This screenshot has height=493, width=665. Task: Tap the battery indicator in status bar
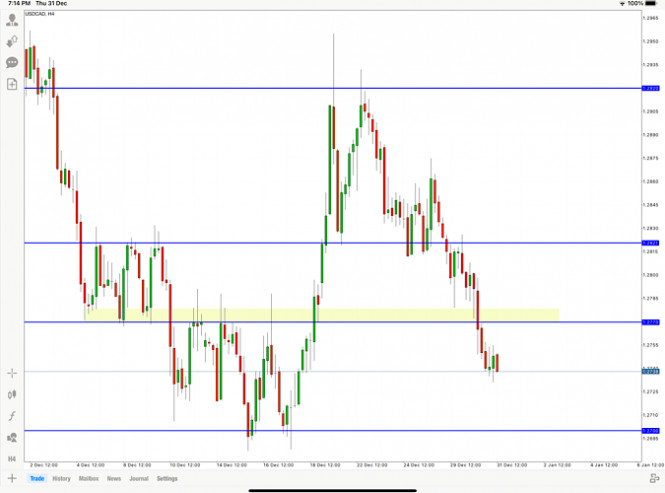651,3
